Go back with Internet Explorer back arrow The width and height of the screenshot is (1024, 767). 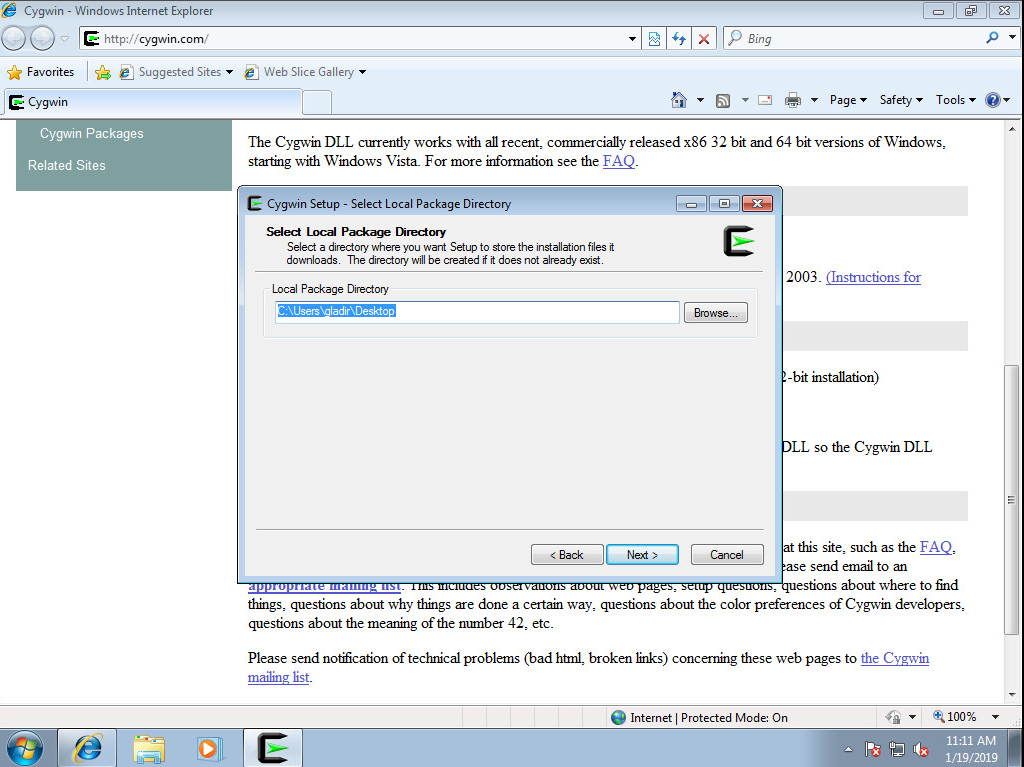(13, 39)
